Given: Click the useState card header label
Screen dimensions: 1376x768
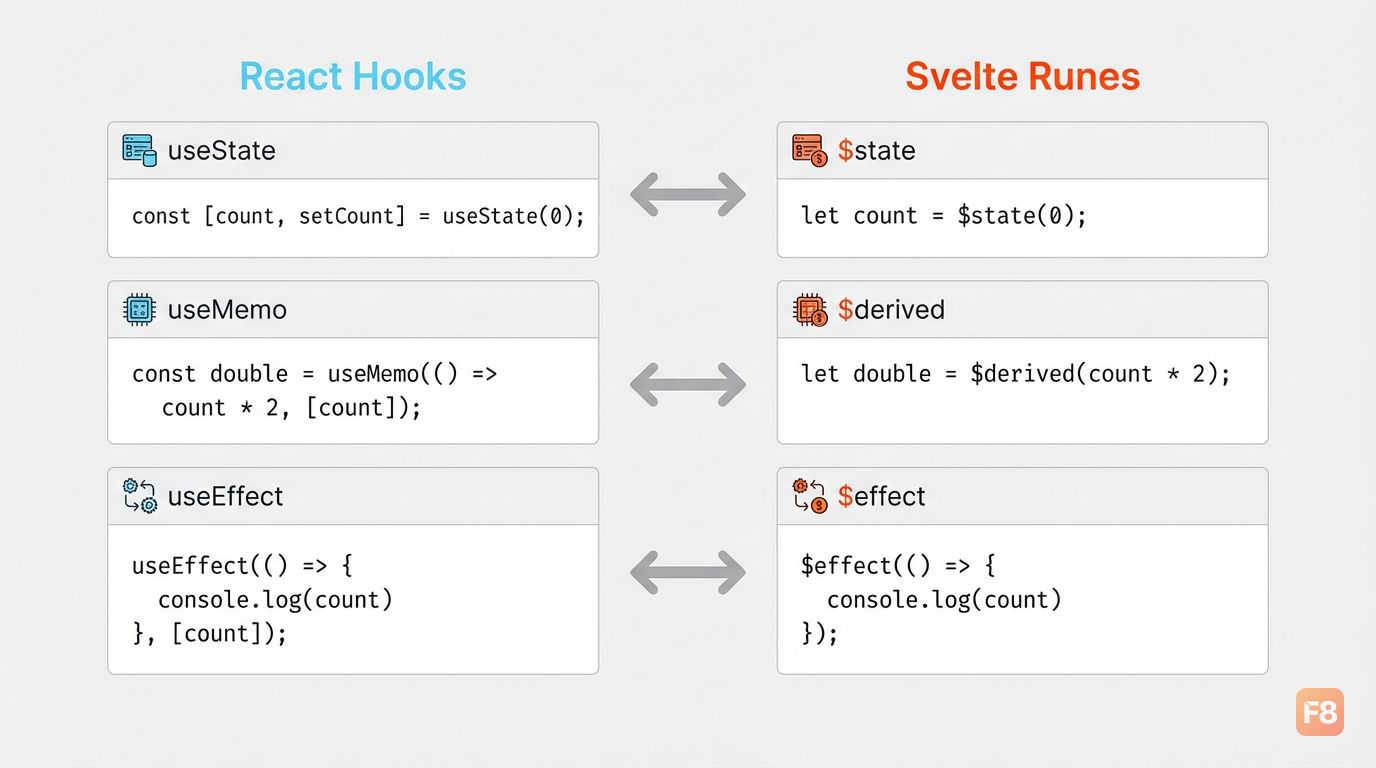Looking at the screenshot, I should tap(222, 150).
